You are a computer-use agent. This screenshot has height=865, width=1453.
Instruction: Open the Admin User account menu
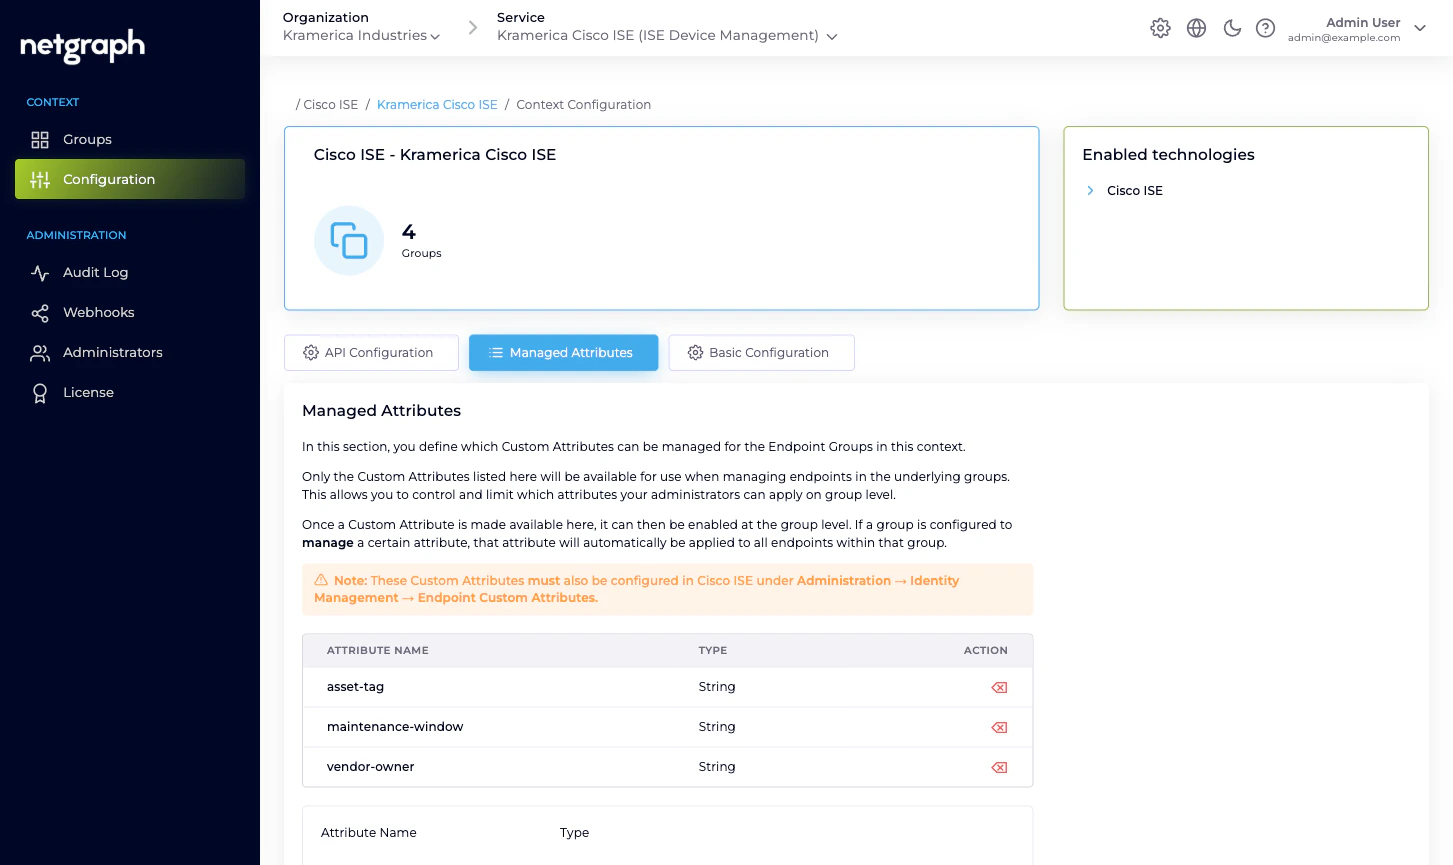pyautogui.click(x=1420, y=29)
